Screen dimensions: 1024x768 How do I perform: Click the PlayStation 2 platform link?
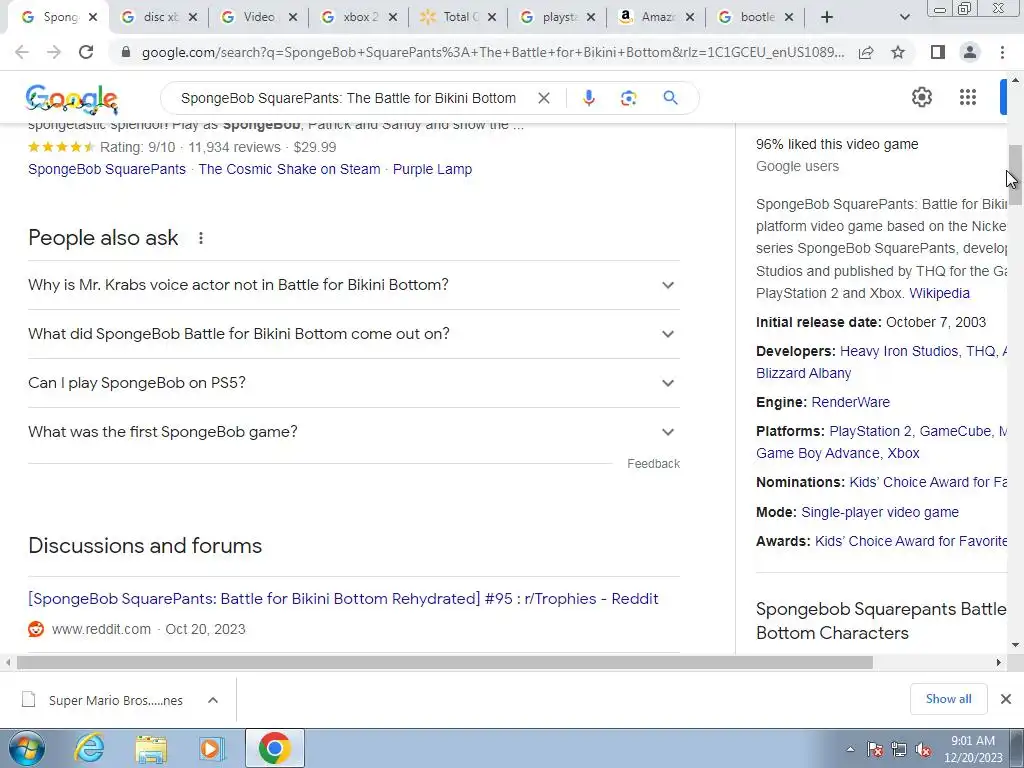870,432
